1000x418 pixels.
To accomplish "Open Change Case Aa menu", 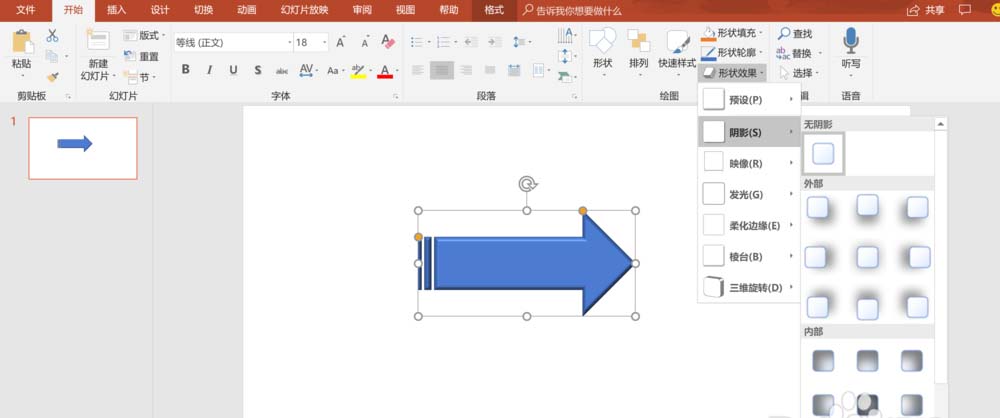I will pyautogui.click(x=335, y=70).
